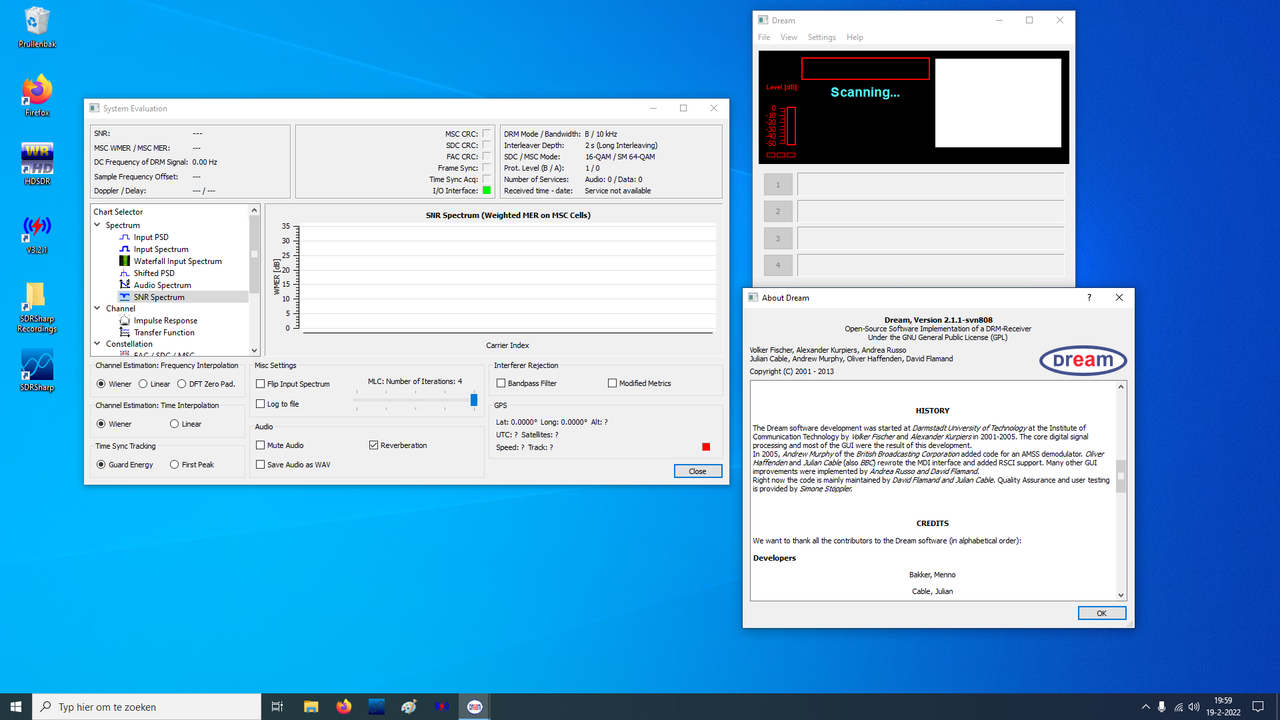Click OK in About Dream dialog
Screen dimensions: 1280x720
point(1102,613)
